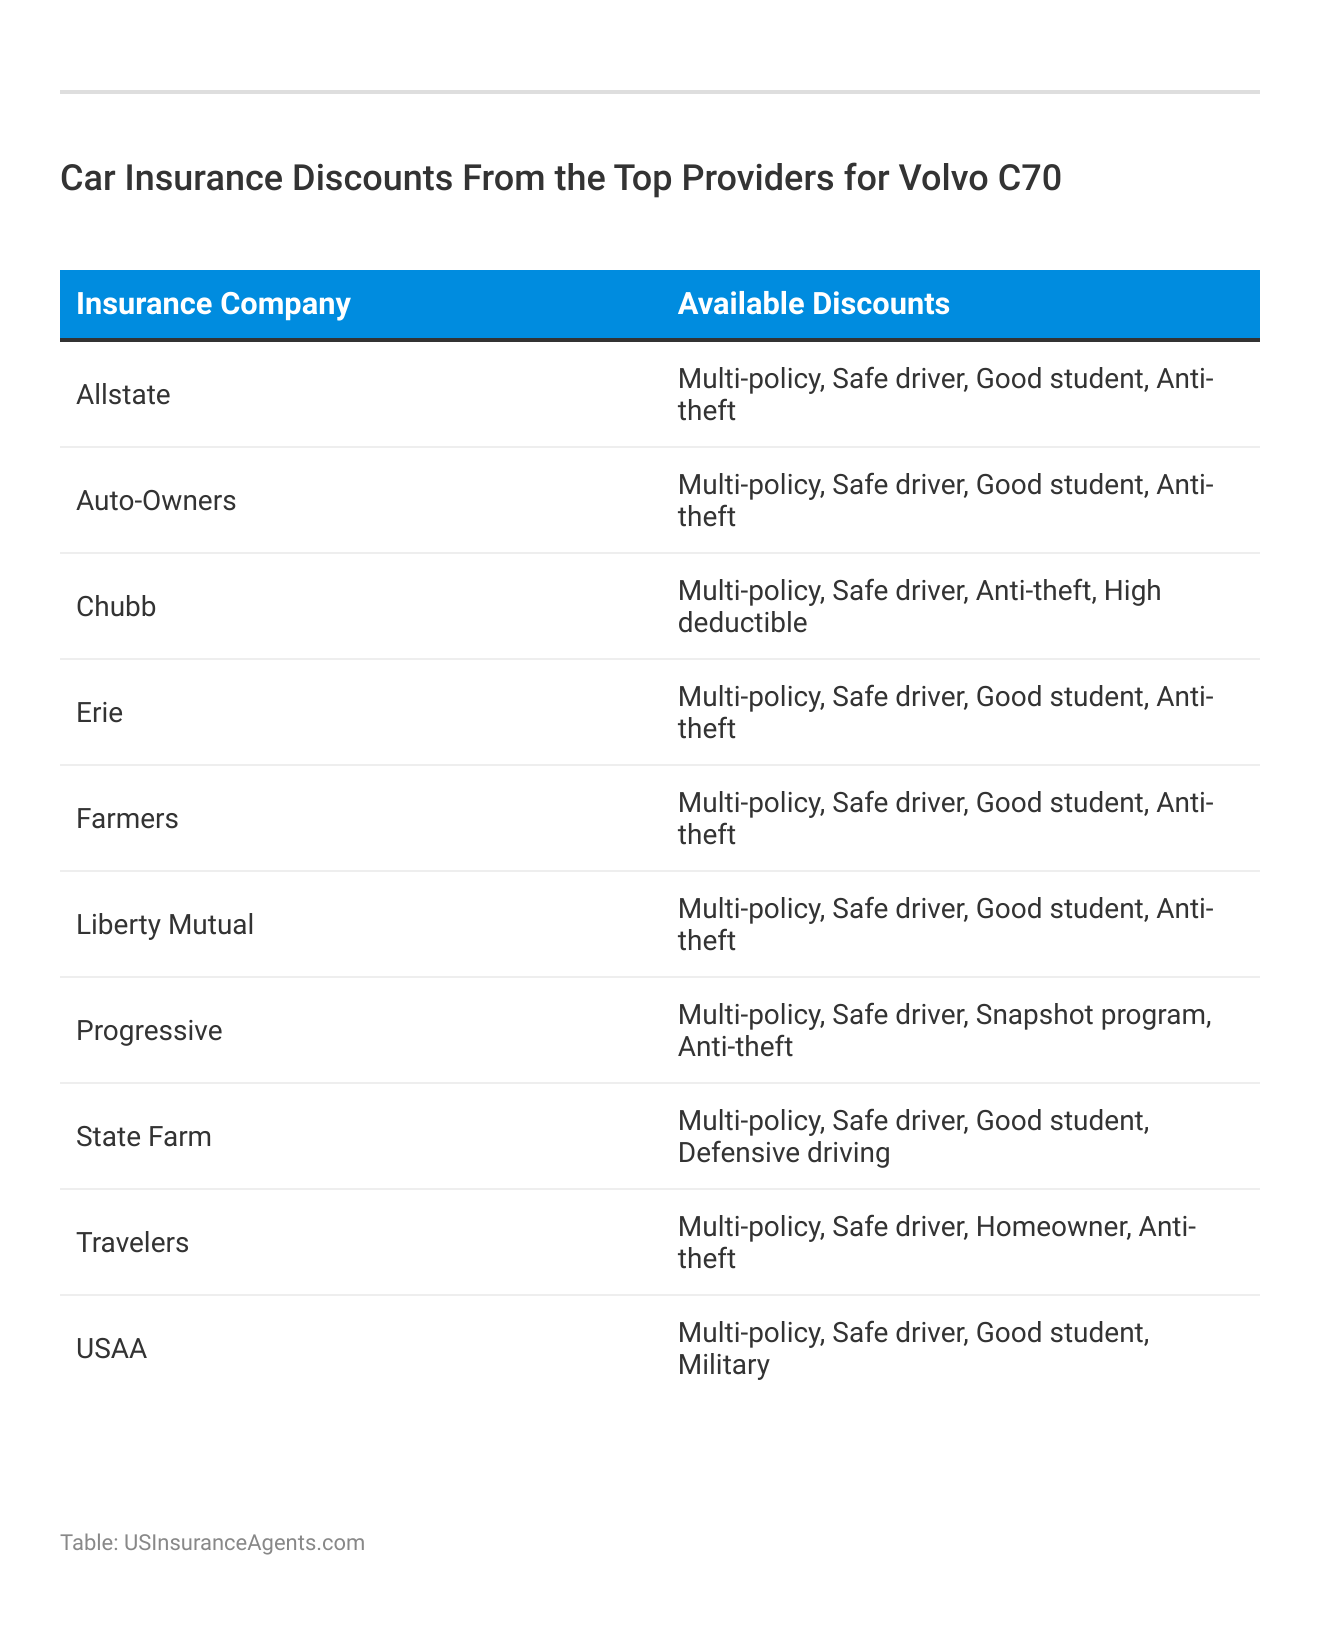This screenshot has height=1636, width=1320.
Task: Click the Travelers company name
Action: tap(132, 1243)
